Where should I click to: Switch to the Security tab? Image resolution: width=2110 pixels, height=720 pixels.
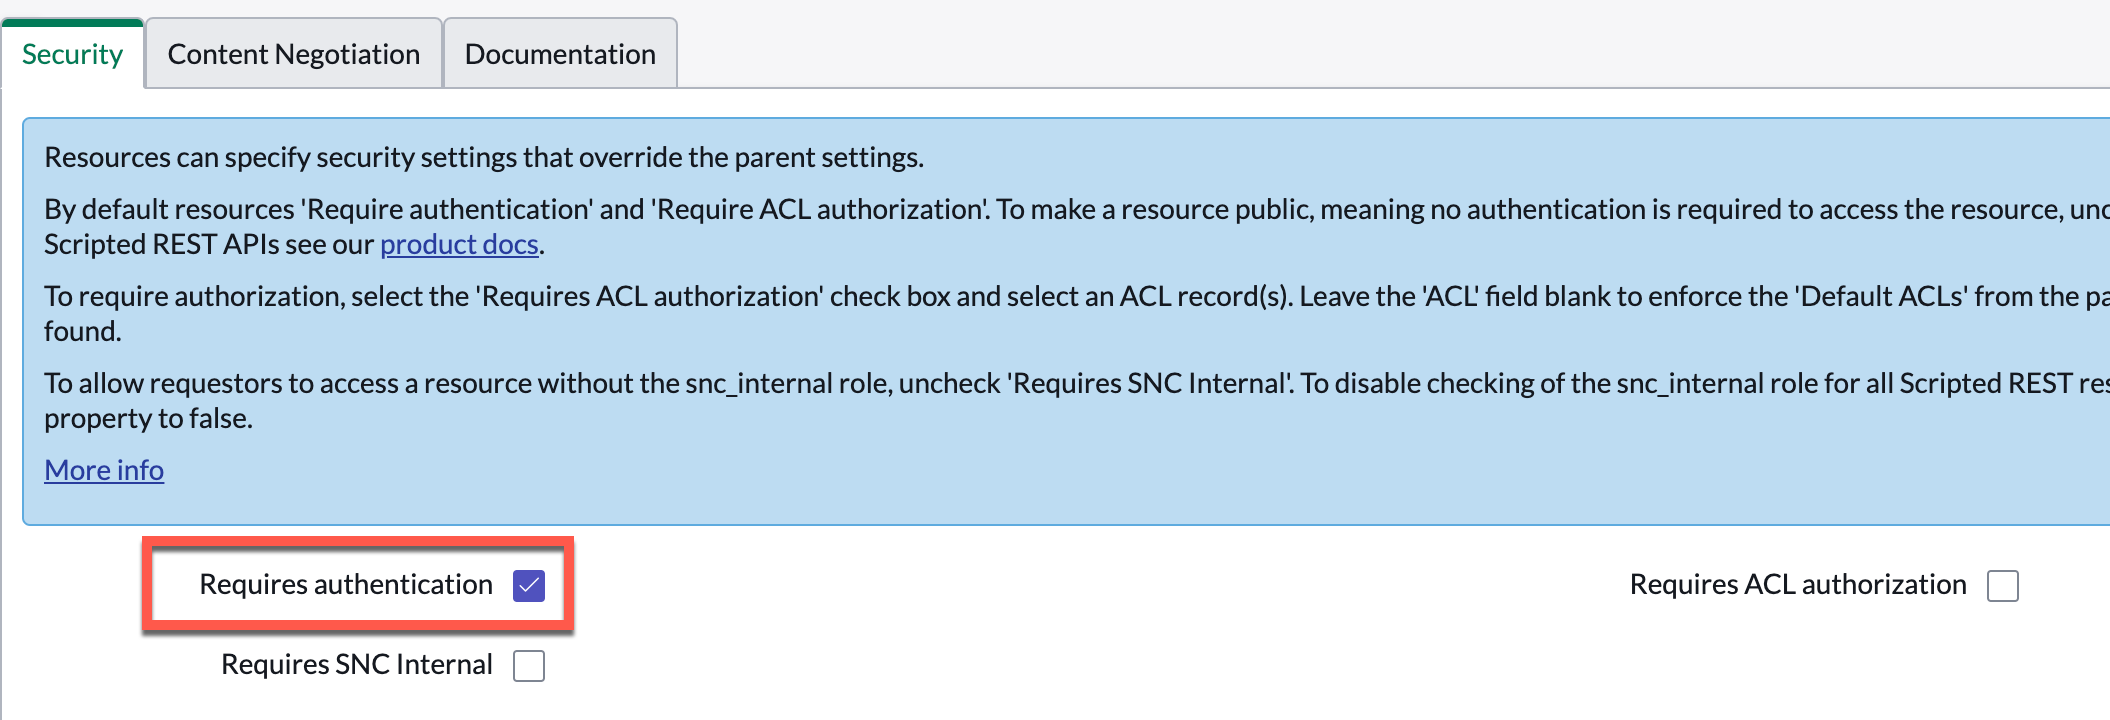click(72, 54)
